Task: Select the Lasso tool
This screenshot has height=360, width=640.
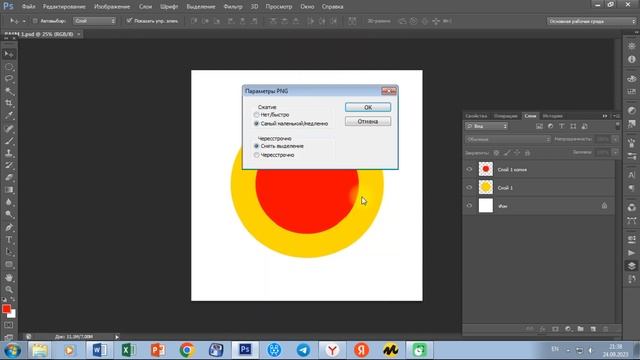Action: coord(9,78)
